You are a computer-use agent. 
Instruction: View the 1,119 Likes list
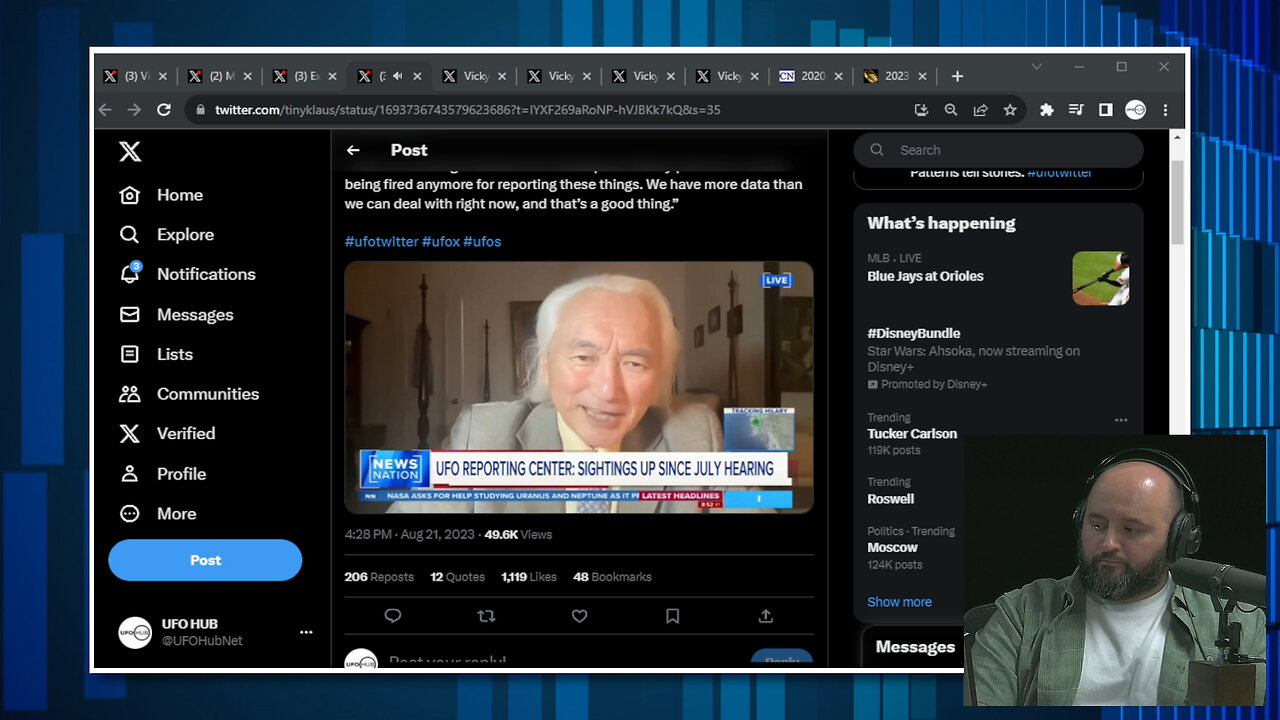coord(529,577)
